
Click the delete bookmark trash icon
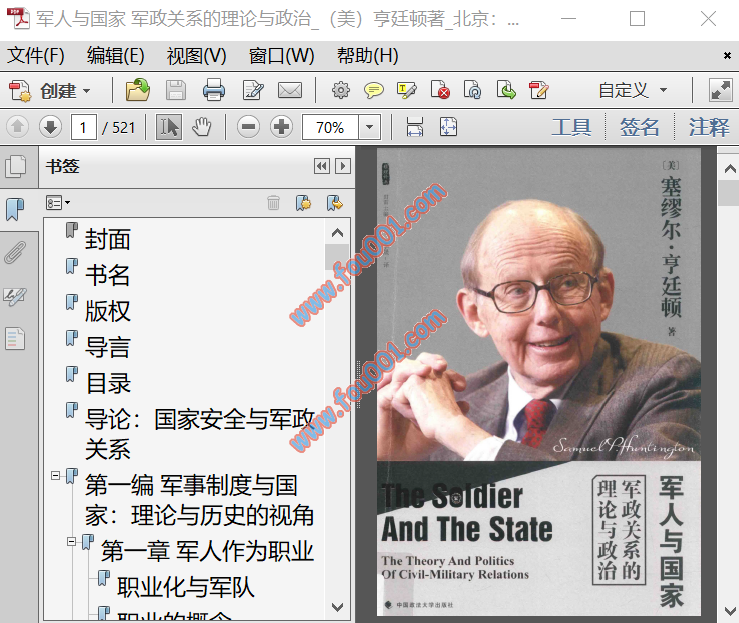(273, 203)
